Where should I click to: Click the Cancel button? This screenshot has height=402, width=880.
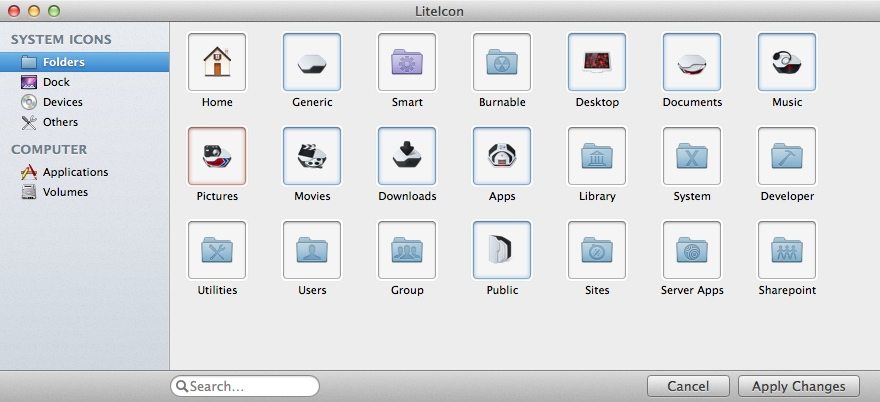pyautogui.click(x=688, y=386)
